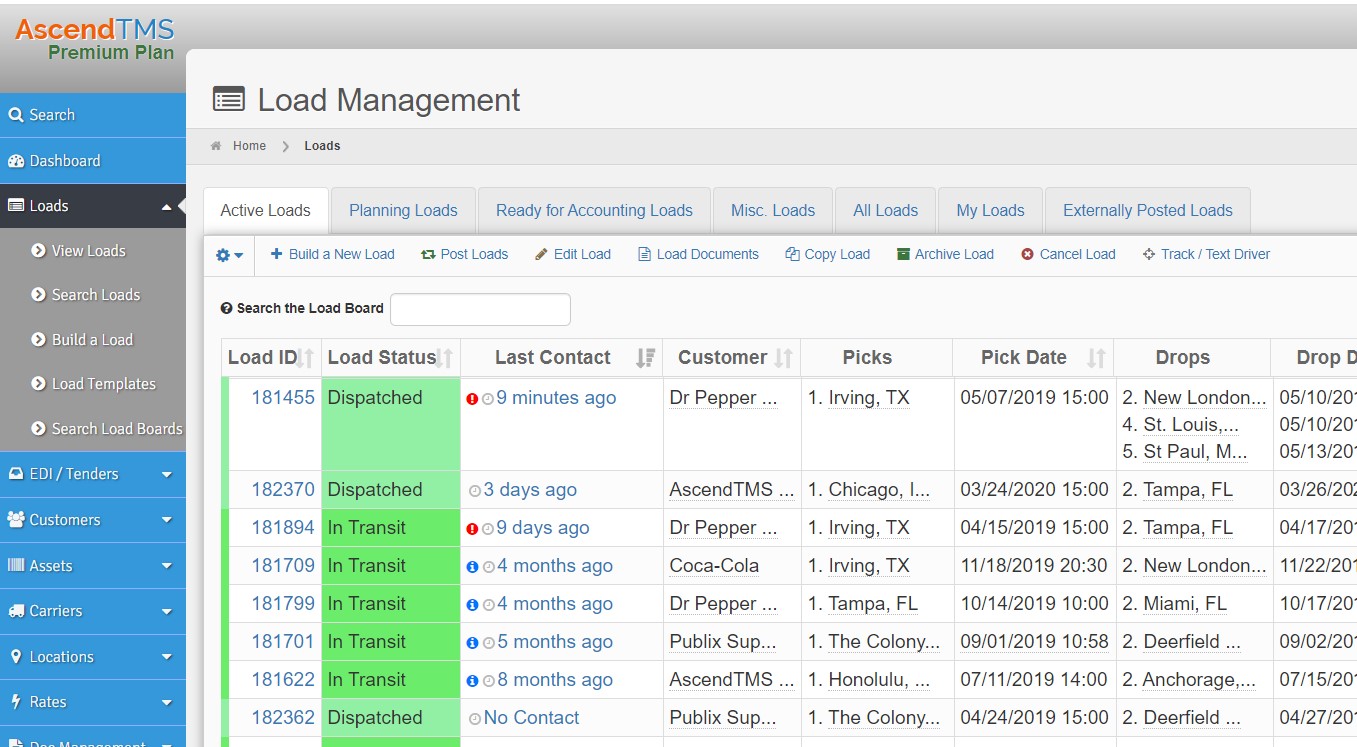Image resolution: width=1357 pixels, height=747 pixels.
Task: Open load 181622 link
Action: 283,680
